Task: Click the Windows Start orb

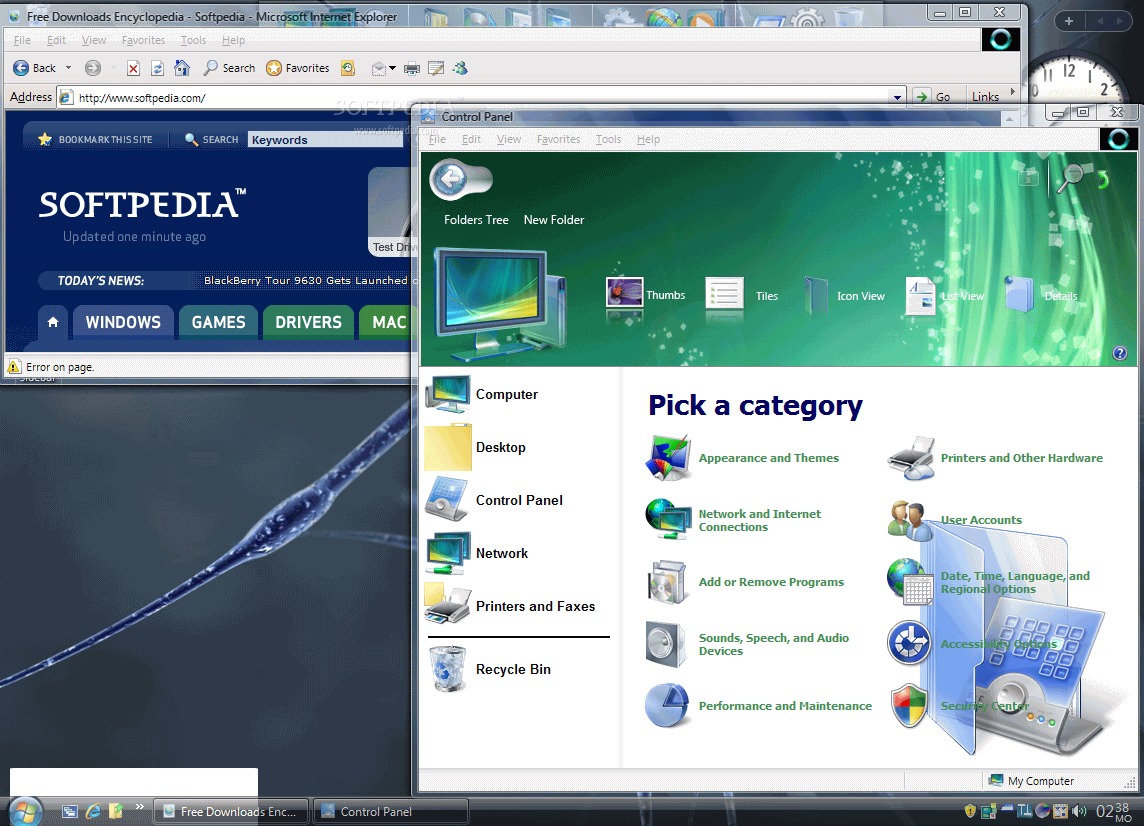Action: pos(25,811)
